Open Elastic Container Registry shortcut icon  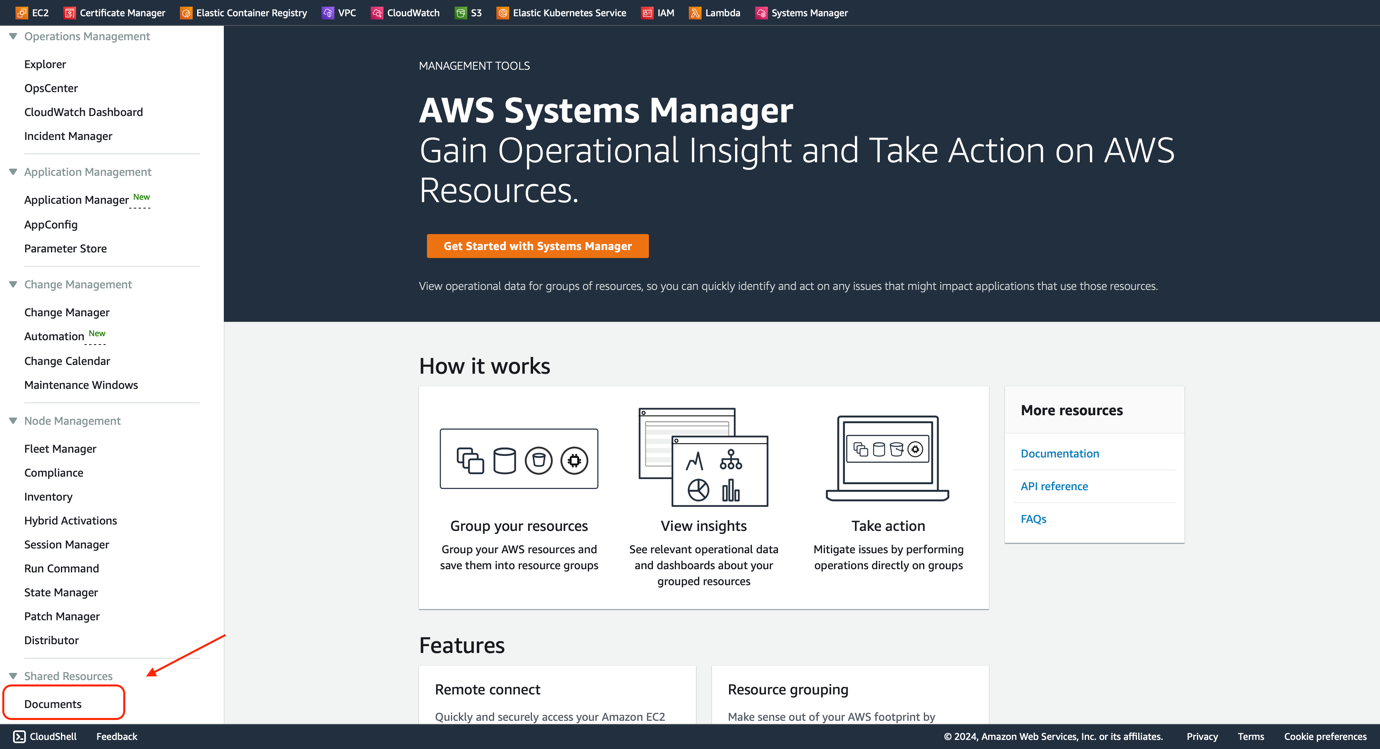[x=186, y=13]
